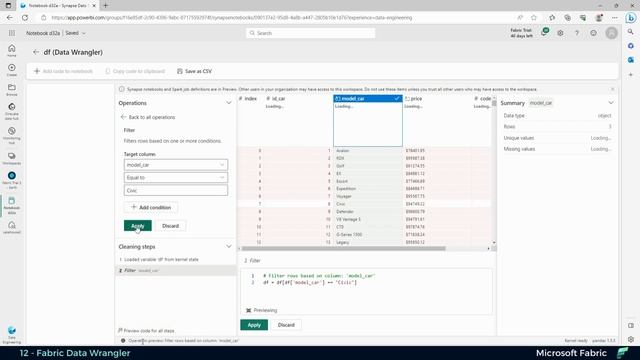Collapse the Cleaning steps section
Screen dimensions: 640x360
[229, 247]
